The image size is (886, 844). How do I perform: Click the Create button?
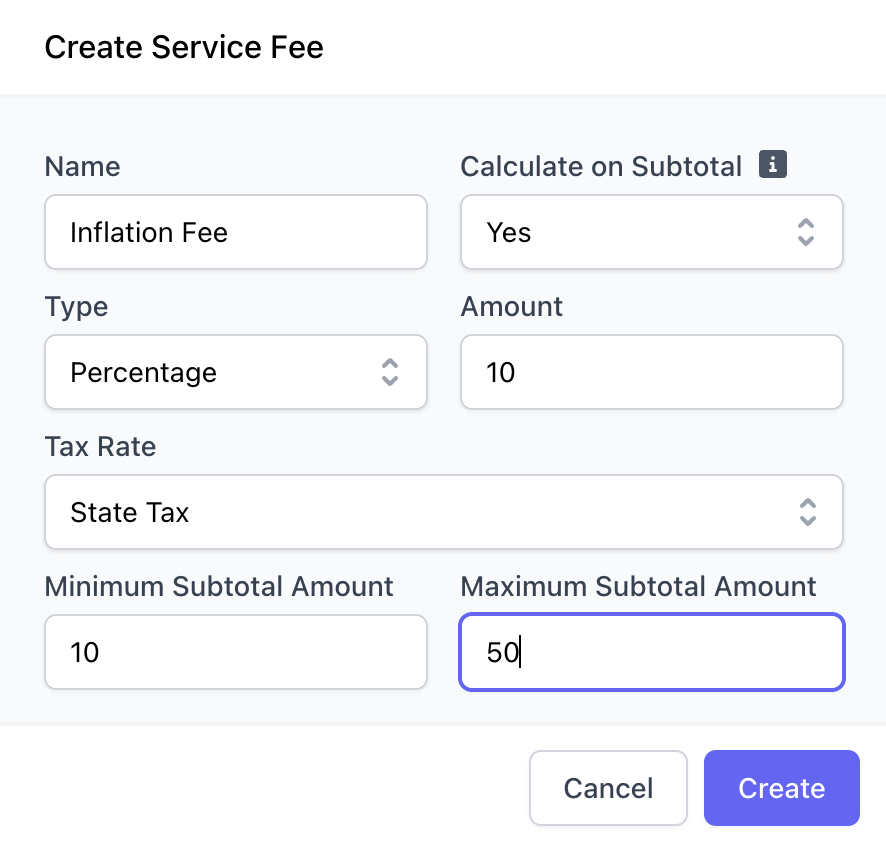coord(781,788)
